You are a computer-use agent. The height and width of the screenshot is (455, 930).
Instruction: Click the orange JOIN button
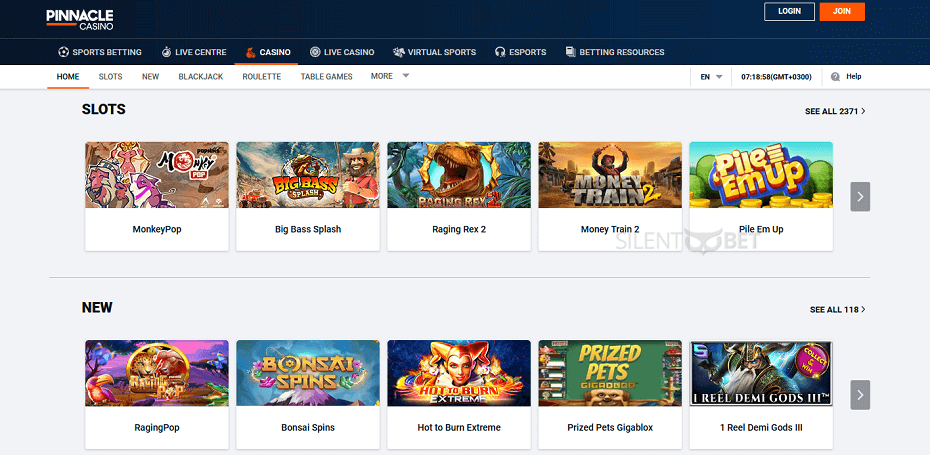(842, 11)
